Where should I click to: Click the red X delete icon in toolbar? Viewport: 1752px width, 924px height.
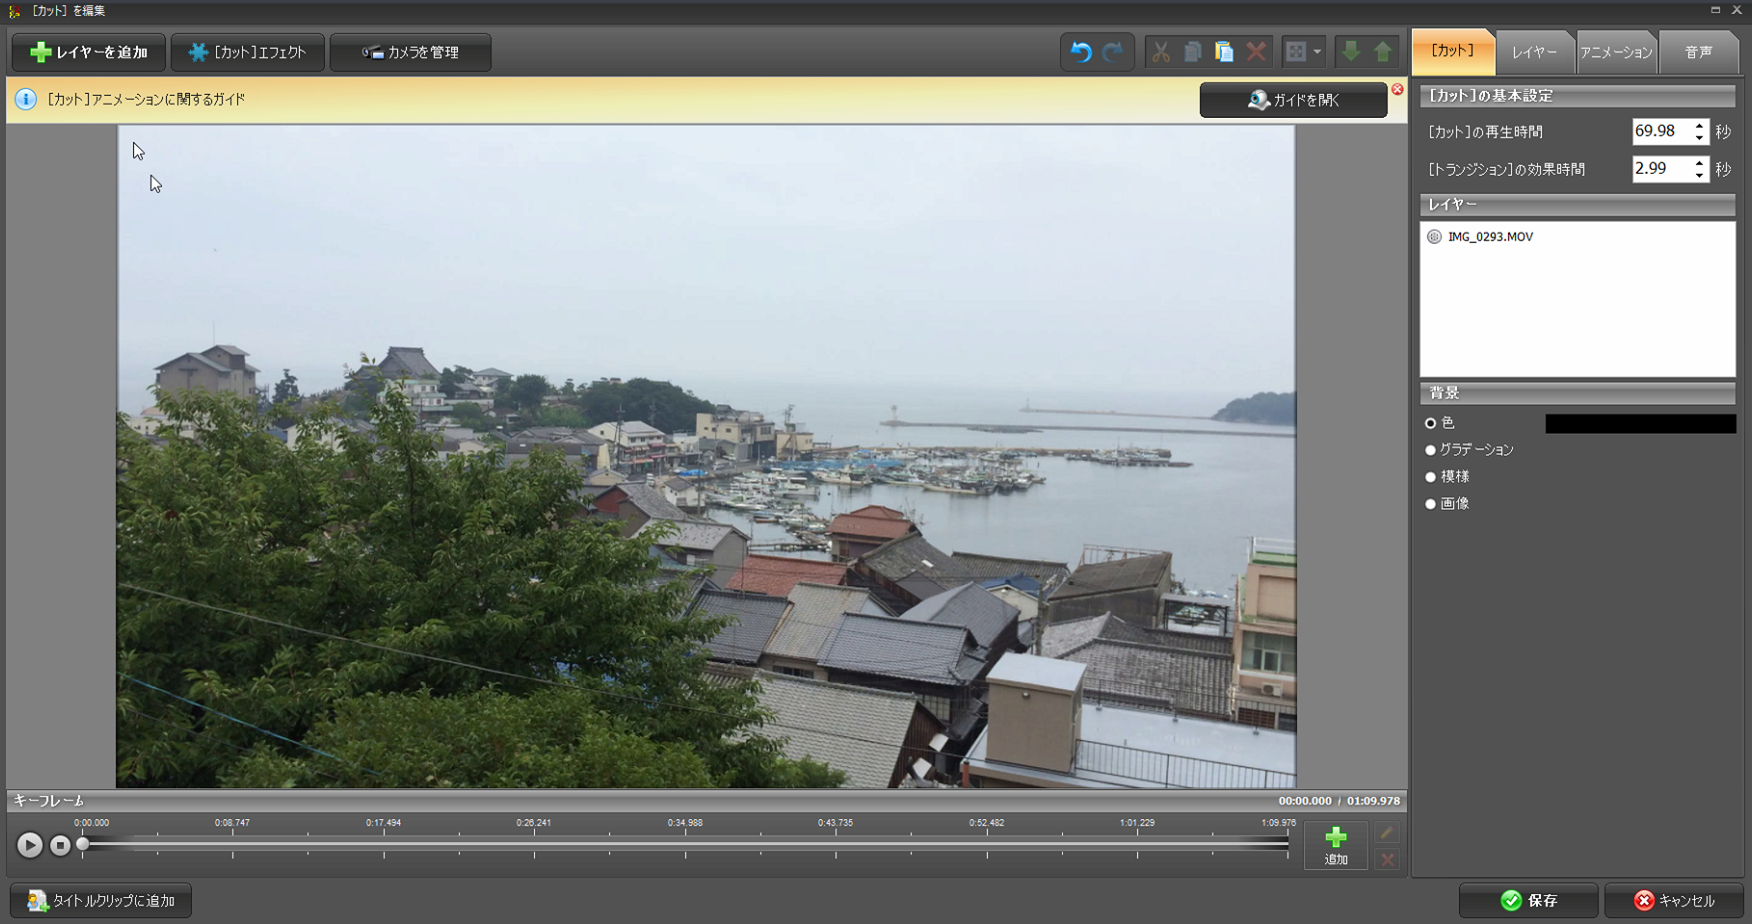point(1256,52)
